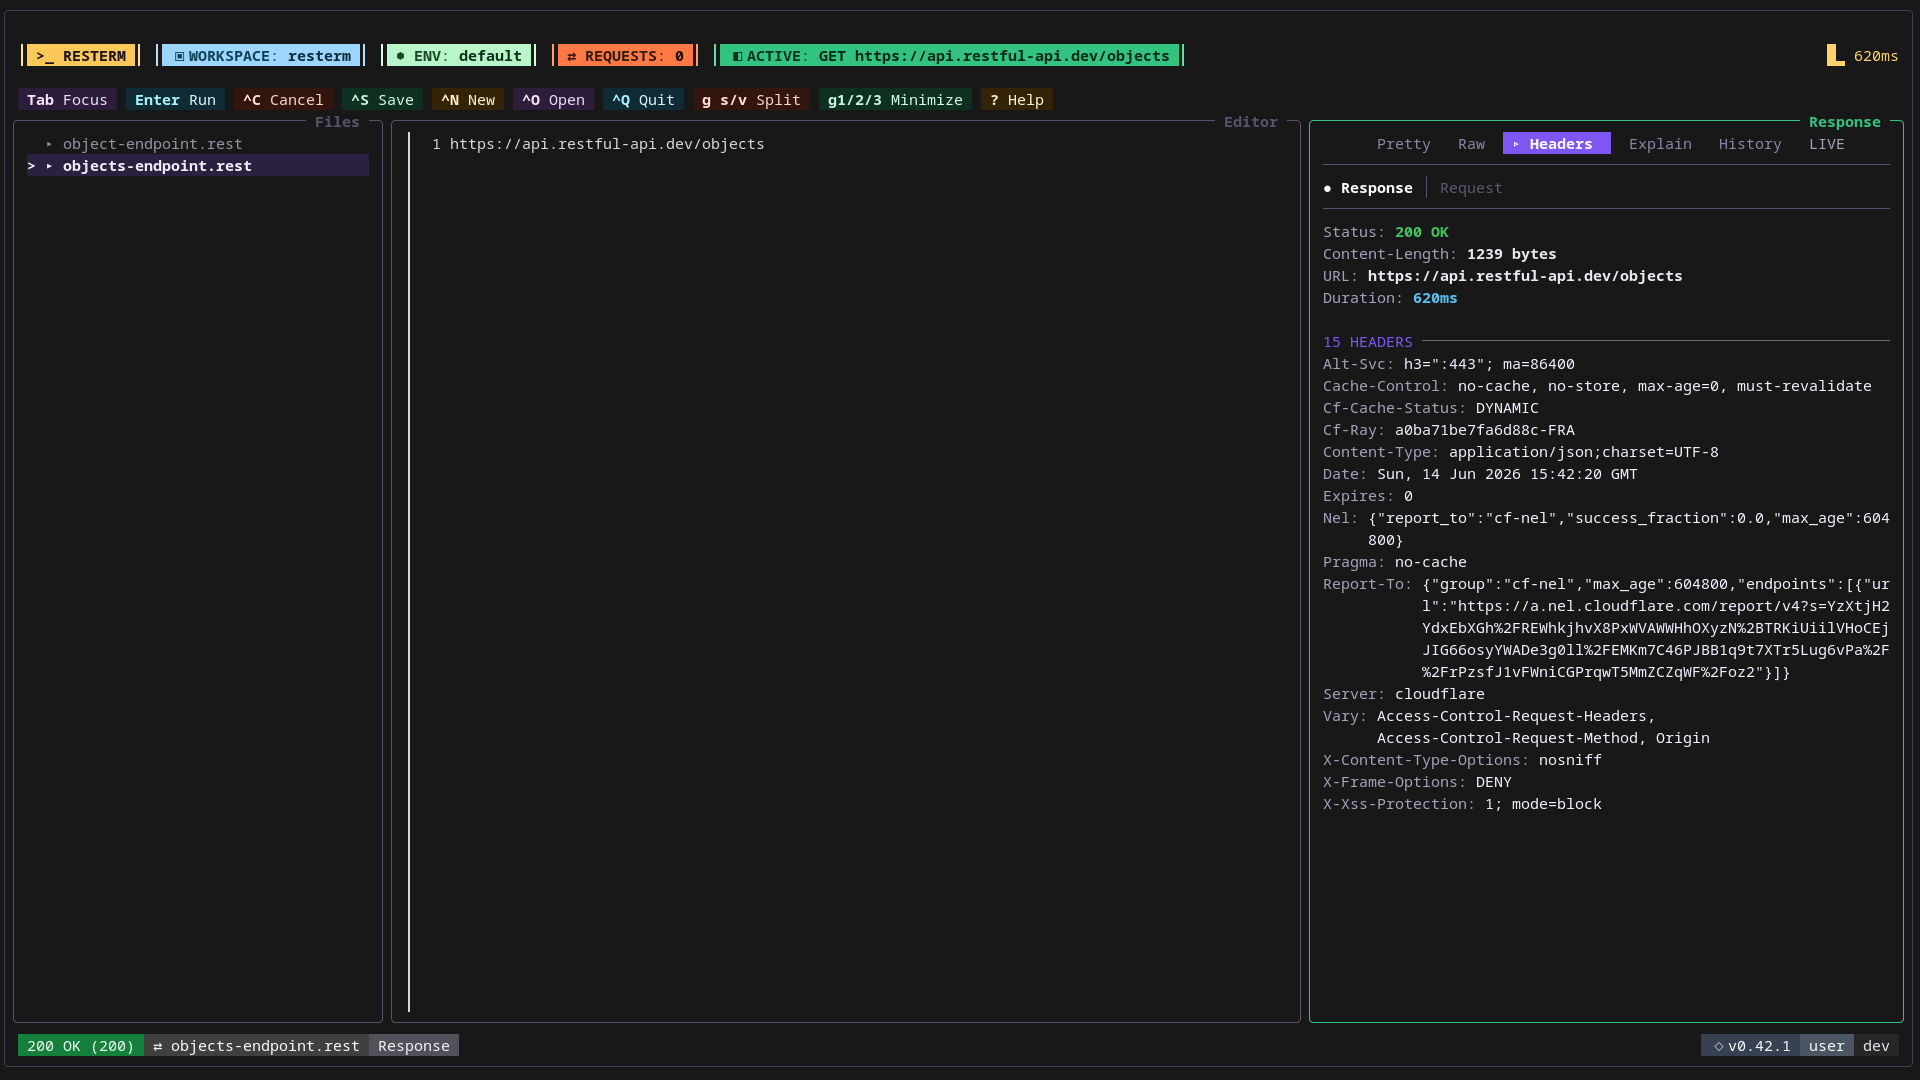Click the ^Q Quit button

coord(643,100)
